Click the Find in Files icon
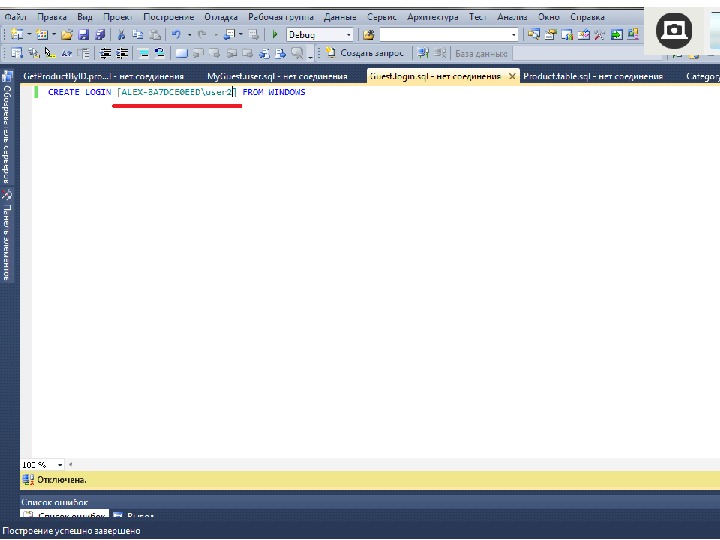Image resolution: width=720 pixels, height=540 pixels. coord(368,34)
